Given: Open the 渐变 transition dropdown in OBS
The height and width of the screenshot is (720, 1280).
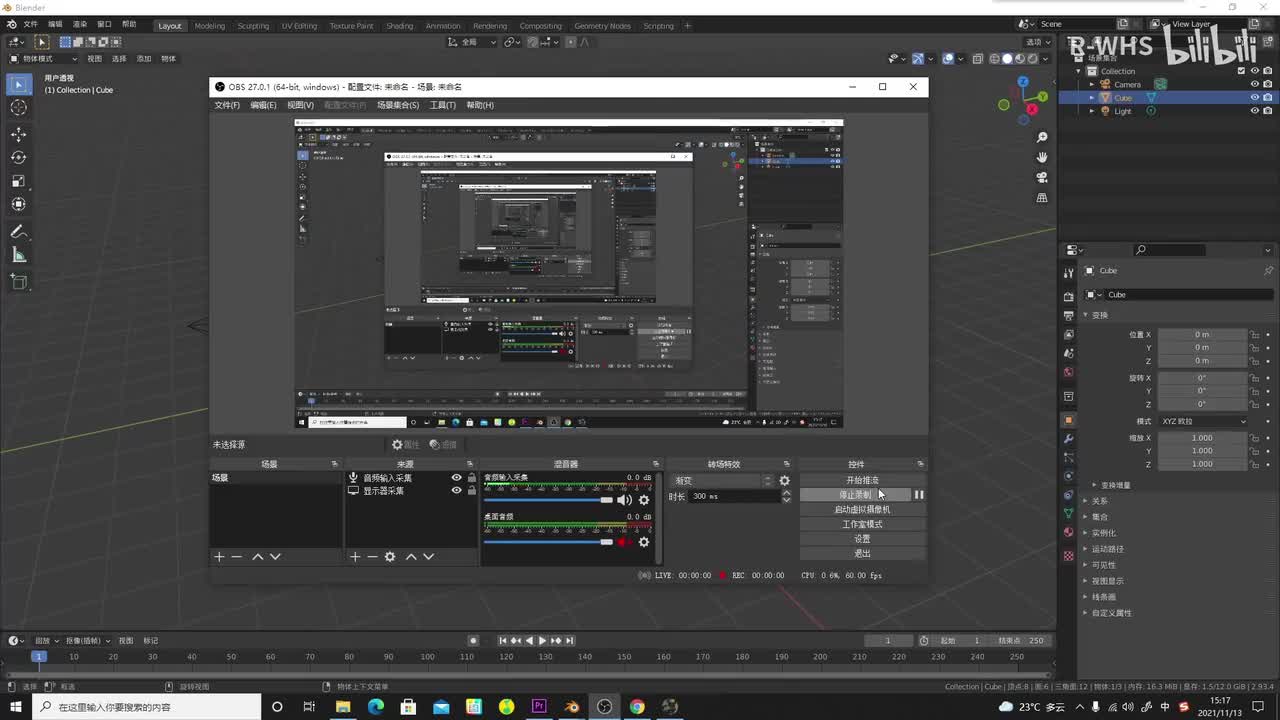Looking at the screenshot, I should [x=723, y=481].
